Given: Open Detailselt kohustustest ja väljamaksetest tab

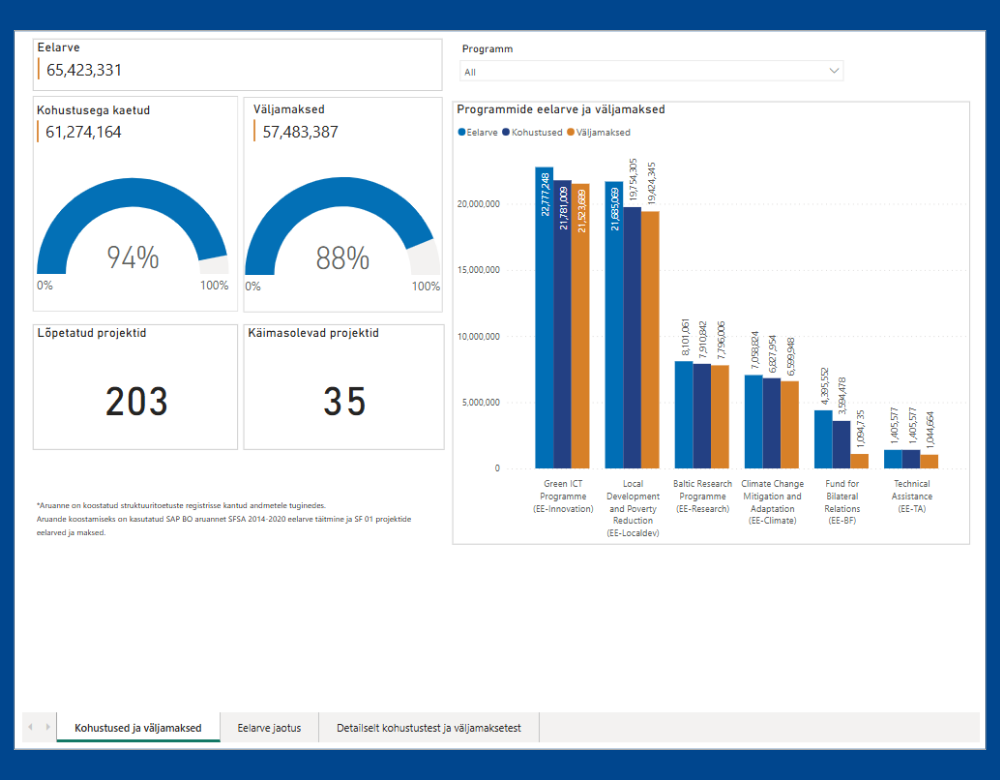Looking at the screenshot, I should tap(429, 728).
